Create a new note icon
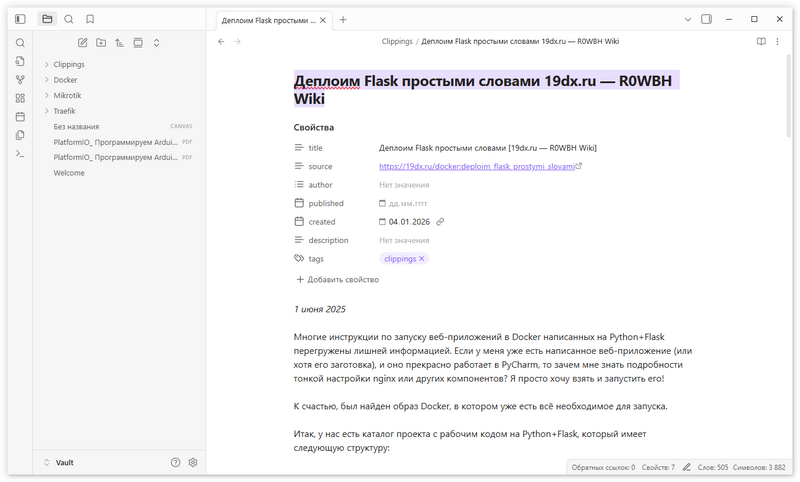Viewport: 800px width, 482px height. pos(83,43)
